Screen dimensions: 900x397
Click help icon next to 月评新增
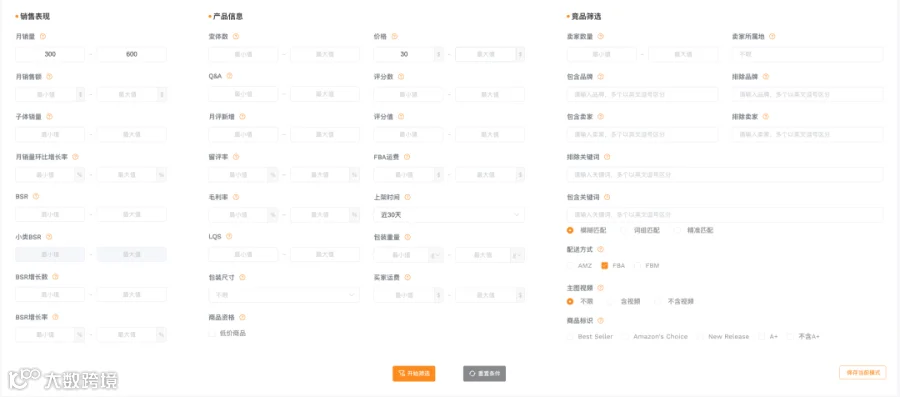click(242, 116)
